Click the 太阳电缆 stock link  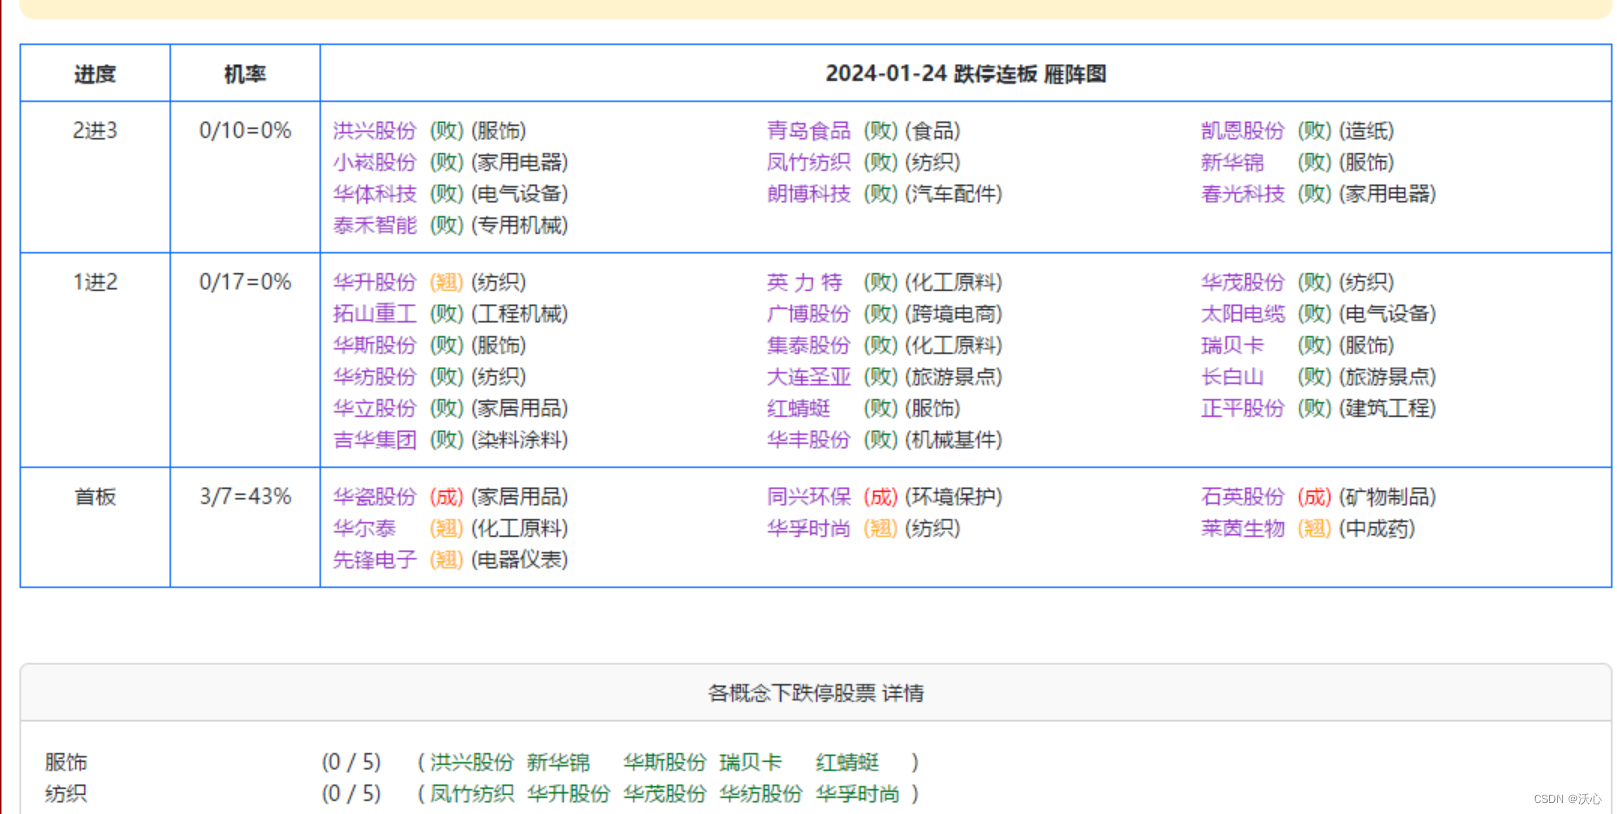tap(1243, 314)
